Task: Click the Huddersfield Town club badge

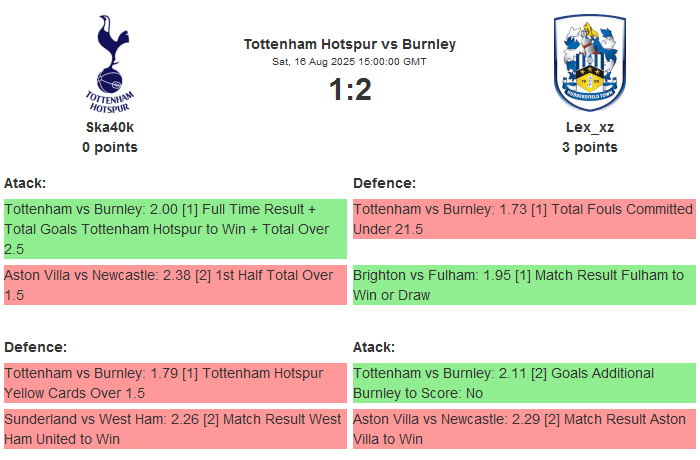Action: pyautogui.click(x=589, y=64)
